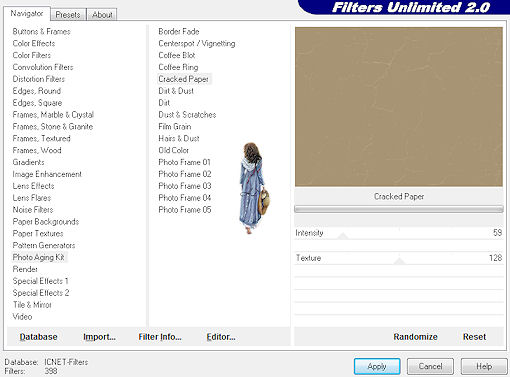Choose Photo Frame 03 filter
The height and width of the screenshot is (377, 510).
point(185,186)
